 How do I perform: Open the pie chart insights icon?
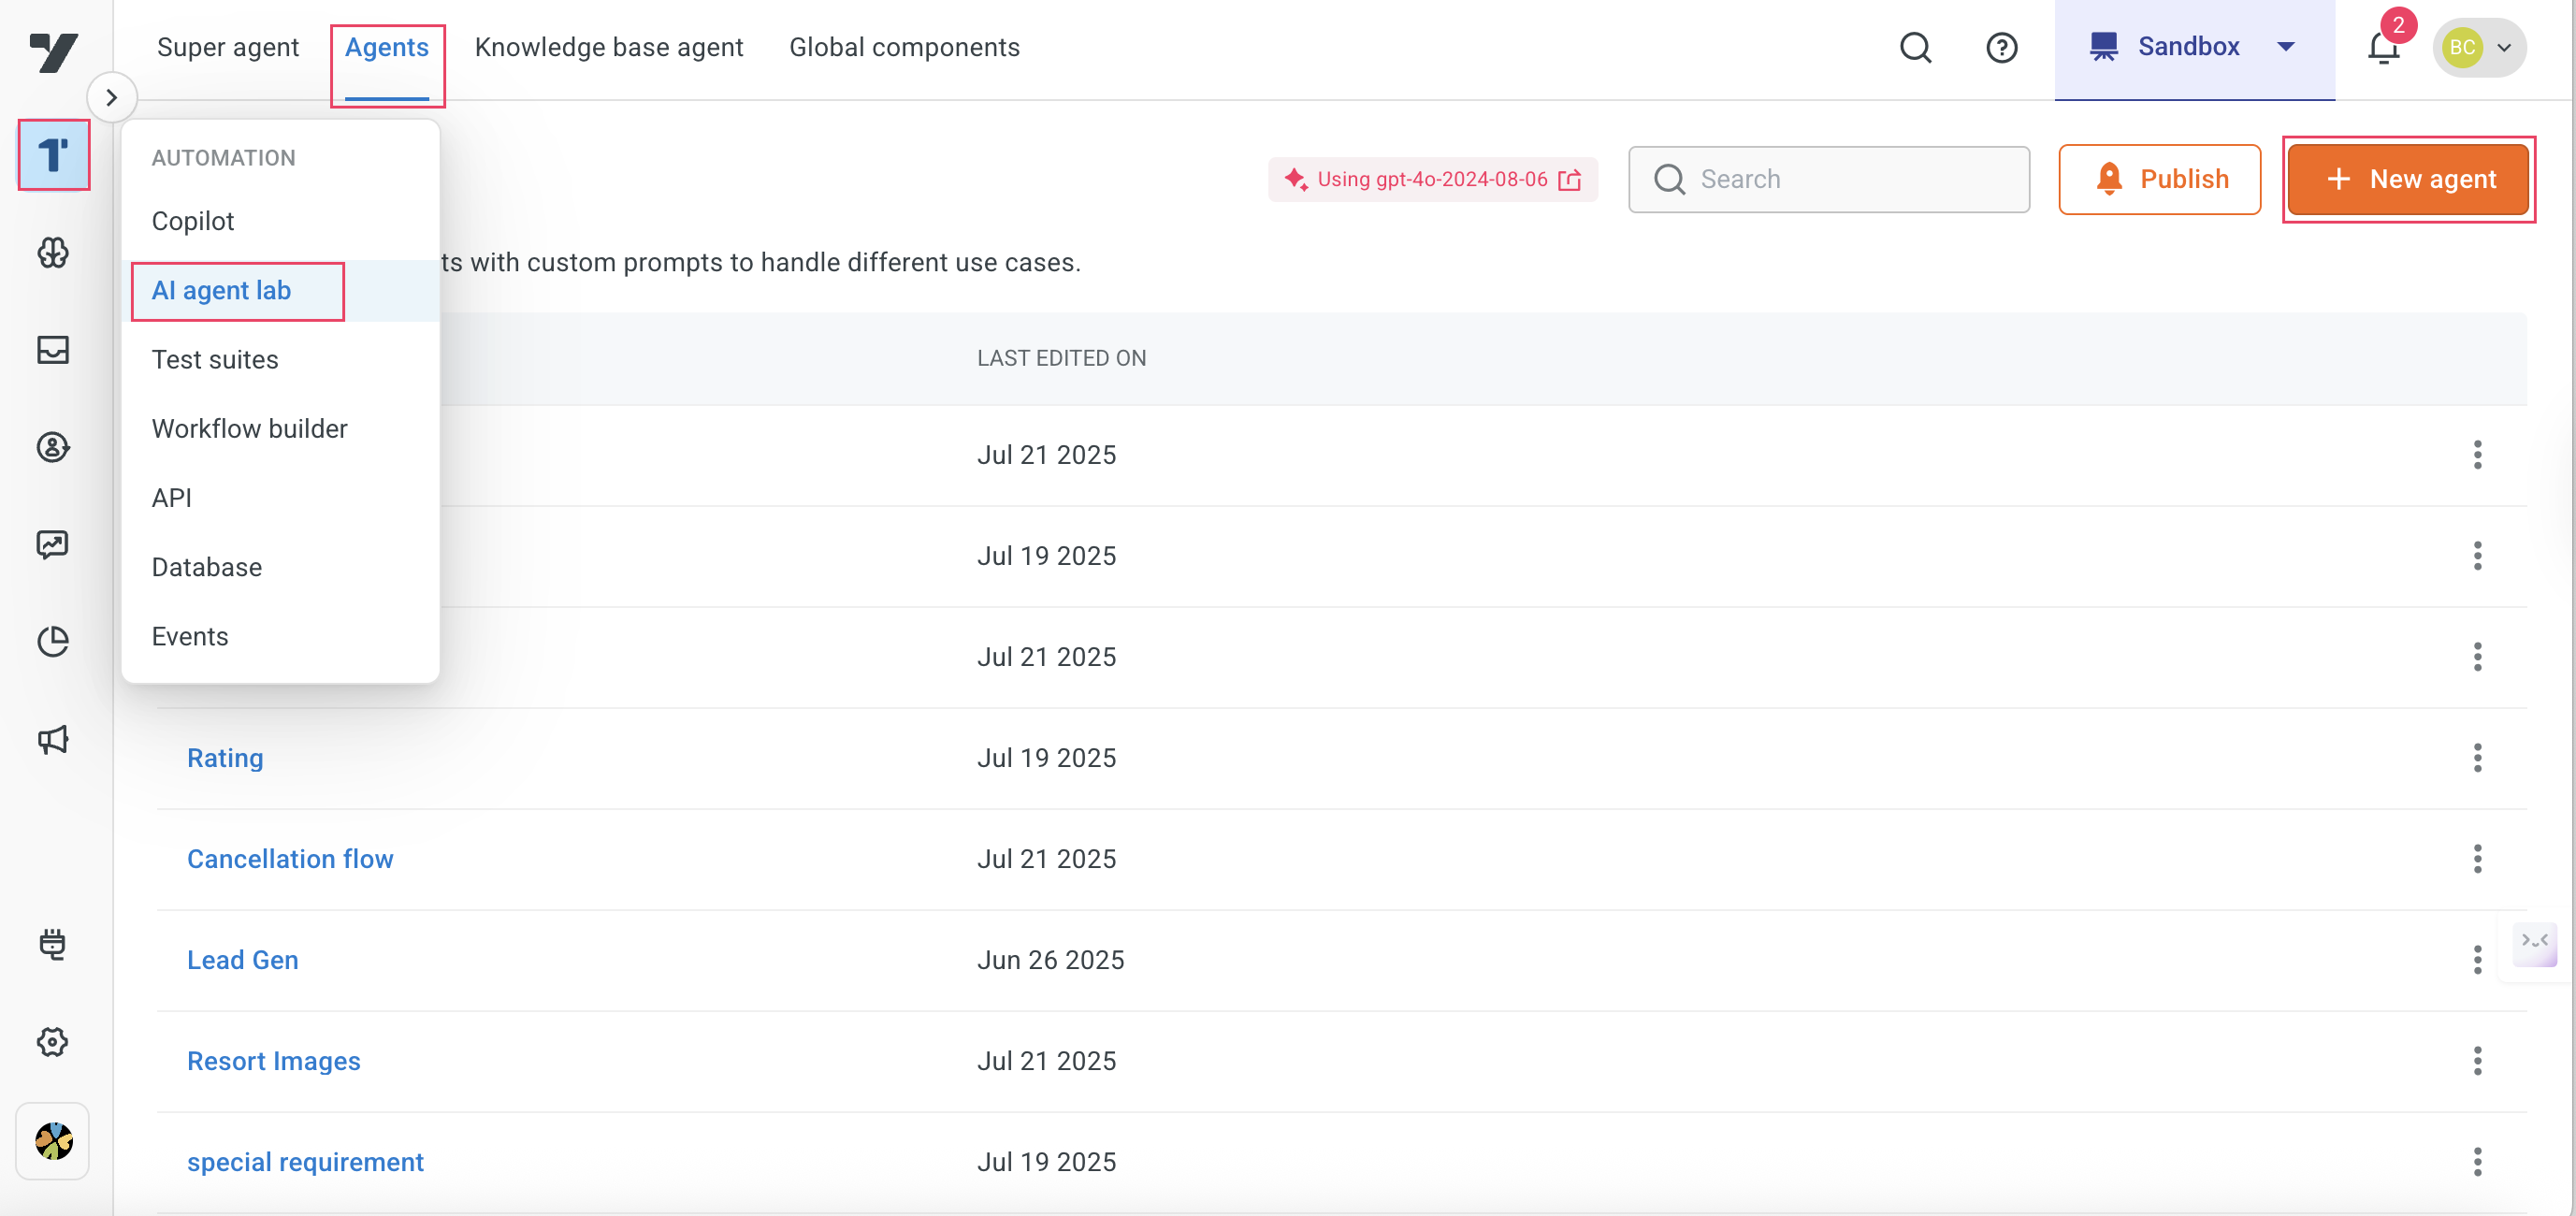tap(53, 641)
